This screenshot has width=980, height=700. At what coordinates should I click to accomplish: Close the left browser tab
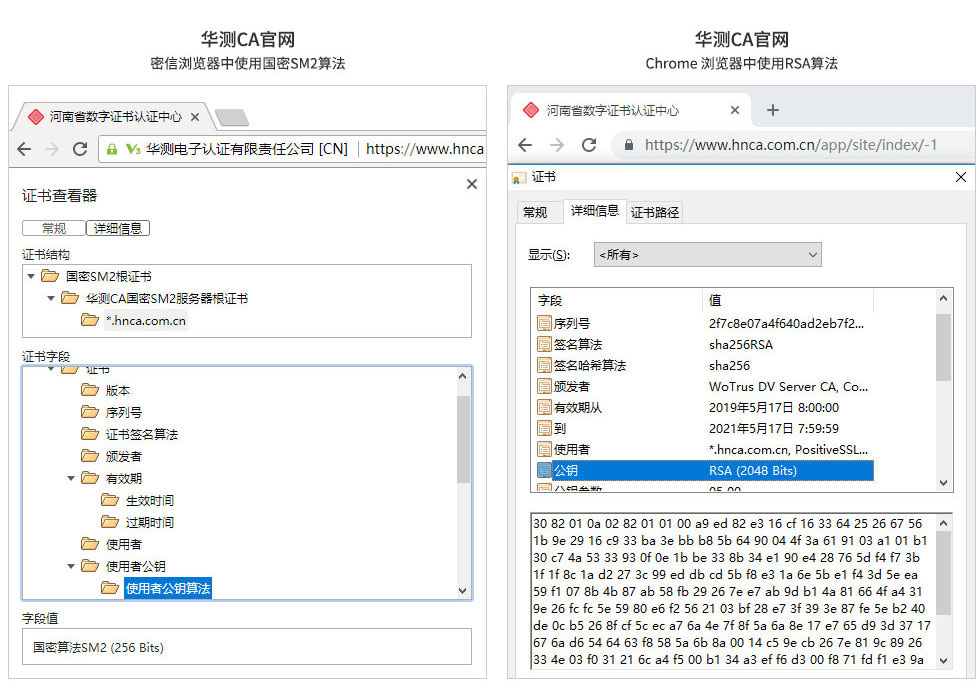pyautogui.click(x=194, y=117)
